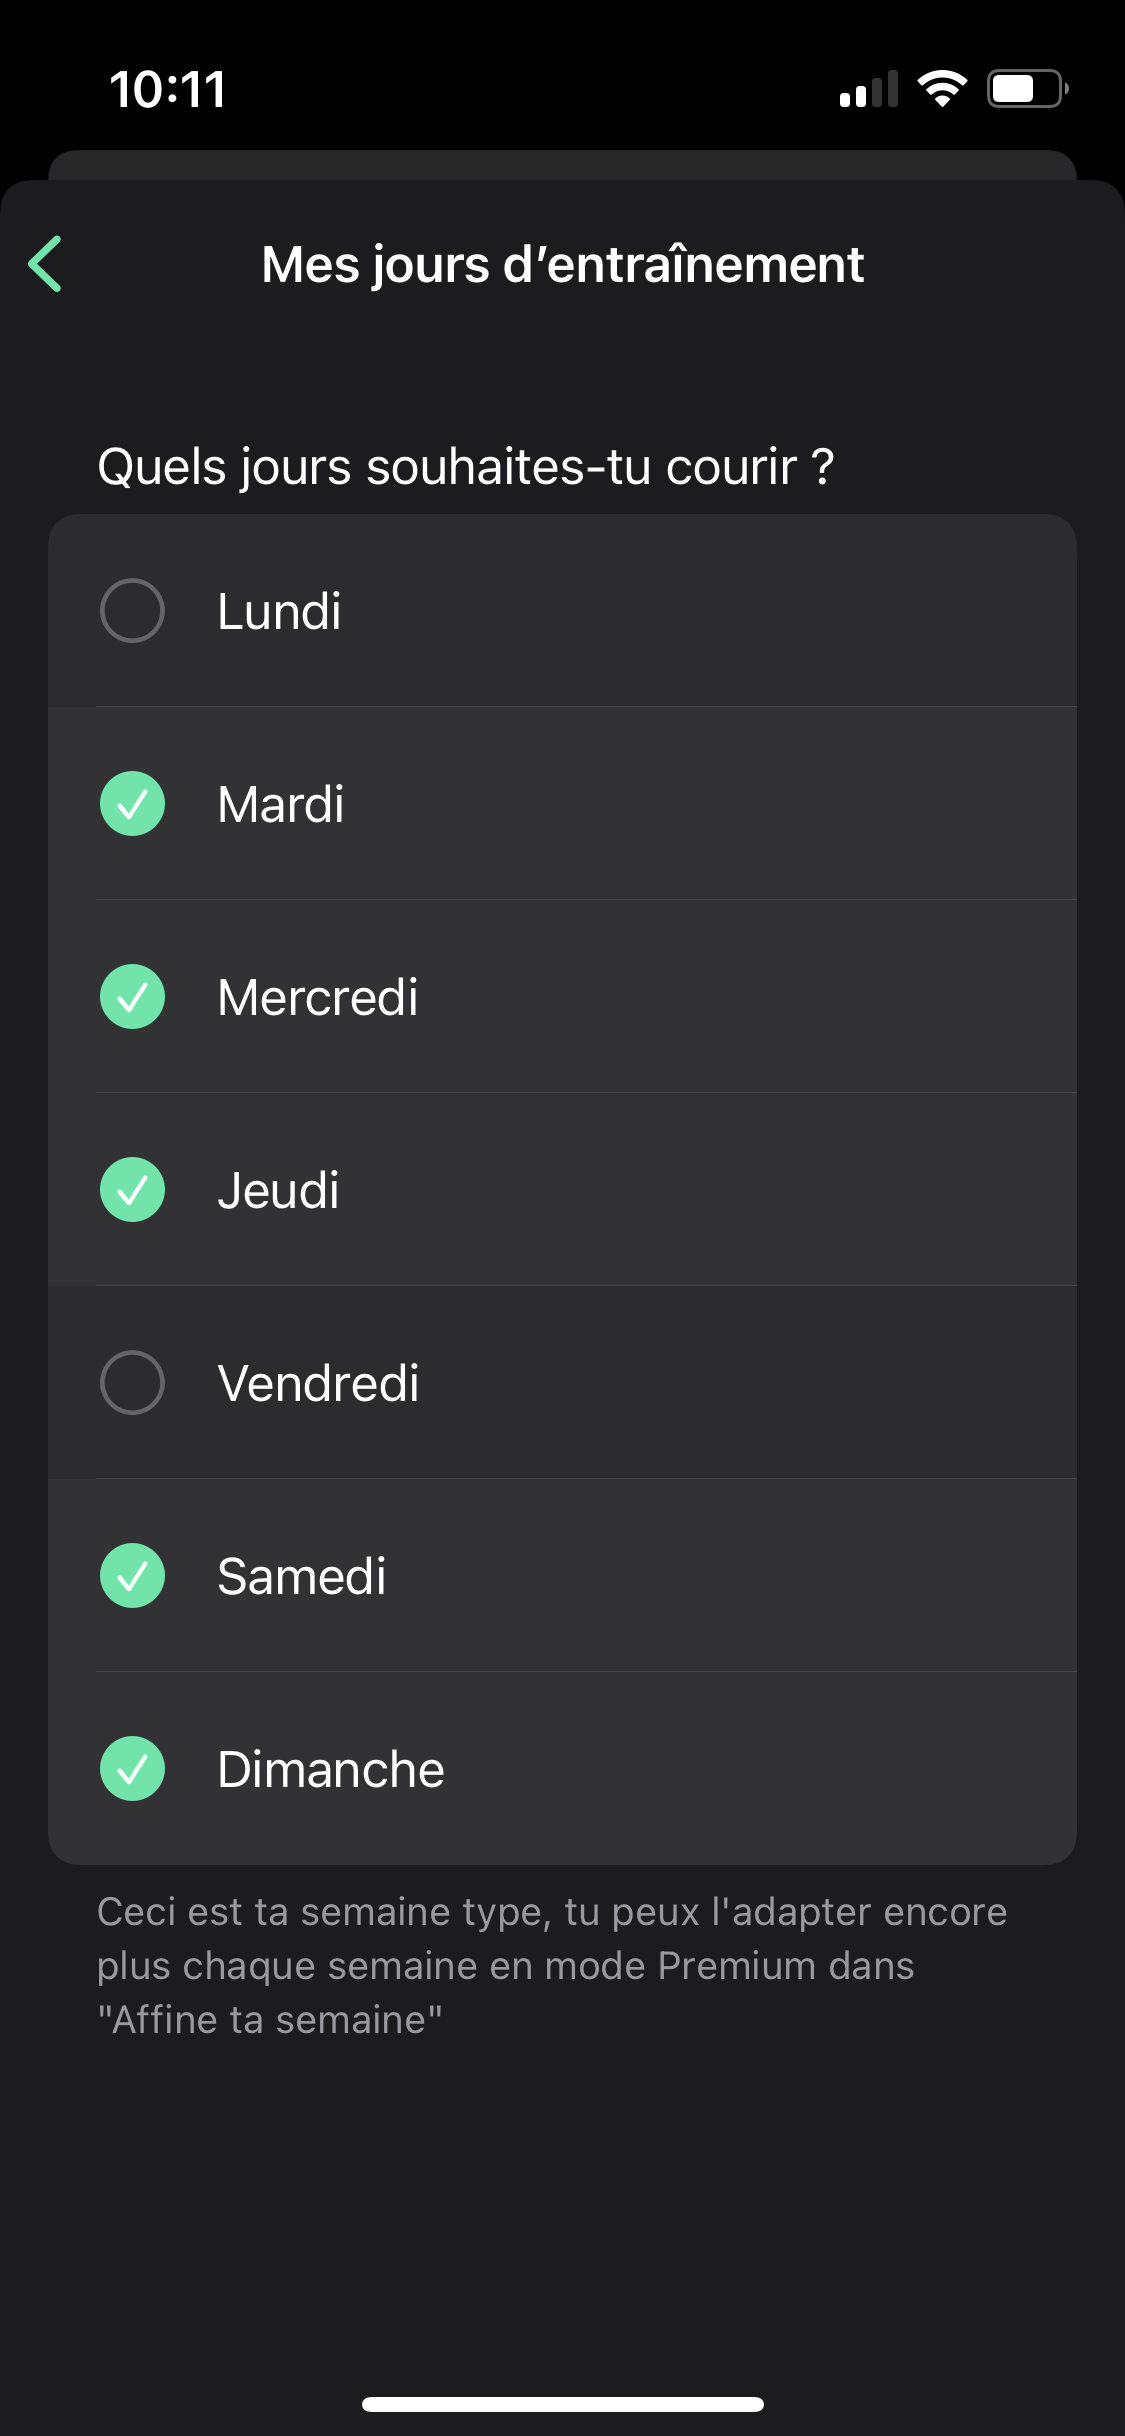Tap the Mardi row label
This screenshot has height=2436, width=1125.
pyautogui.click(x=281, y=804)
